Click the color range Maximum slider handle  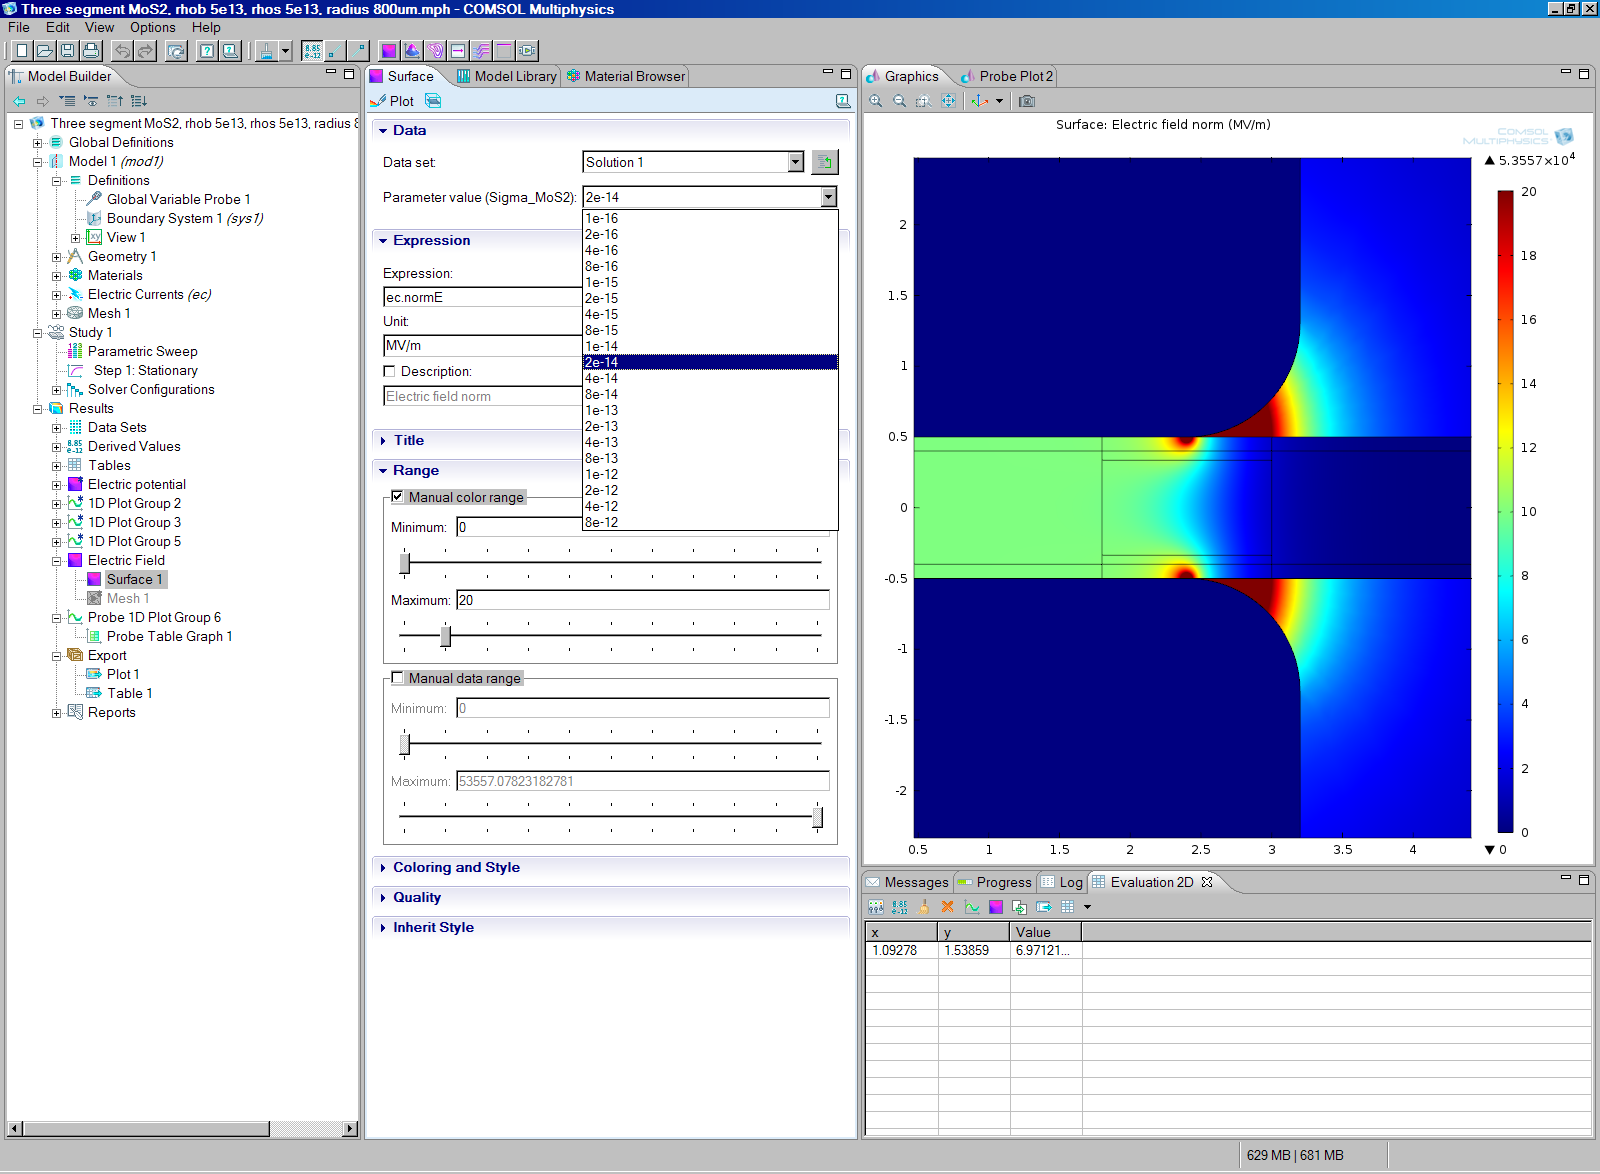point(446,636)
